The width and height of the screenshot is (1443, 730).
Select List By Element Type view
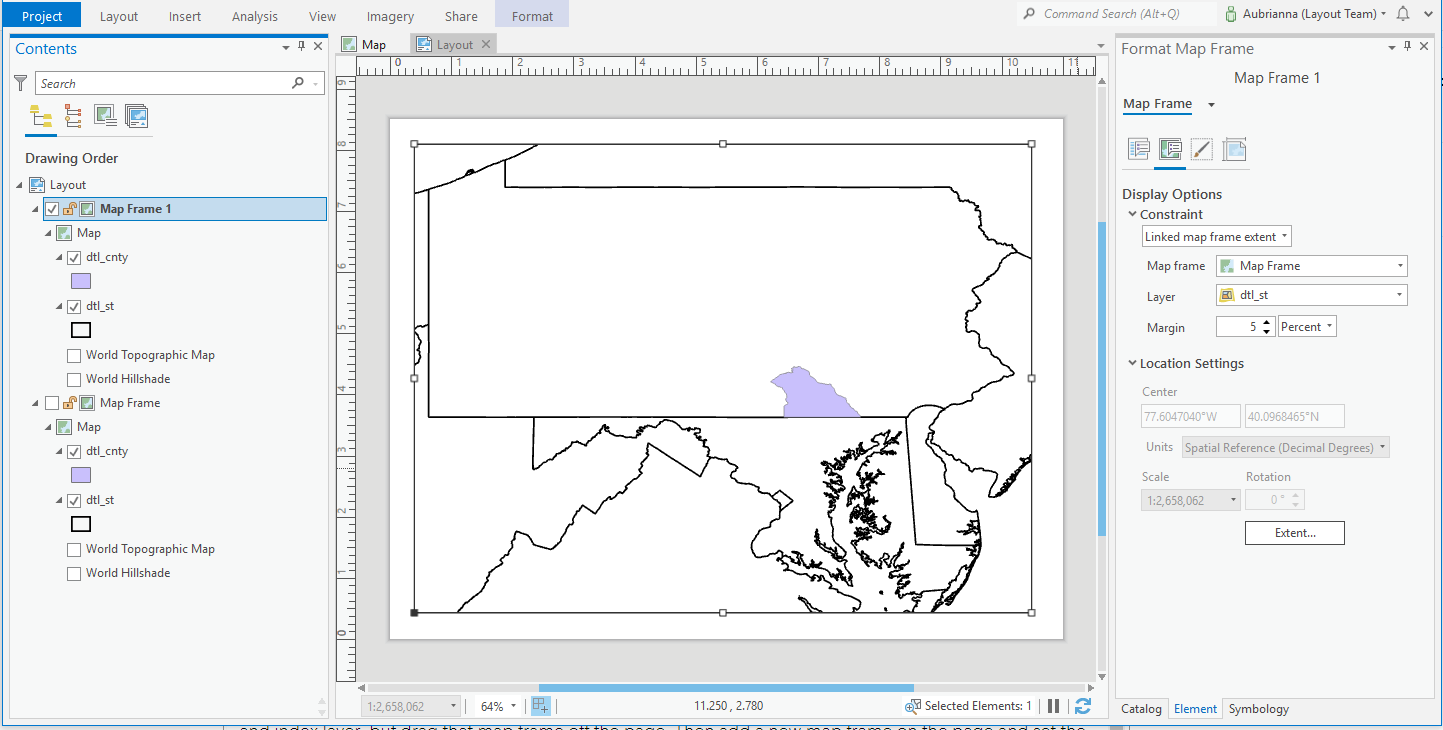(x=104, y=115)
